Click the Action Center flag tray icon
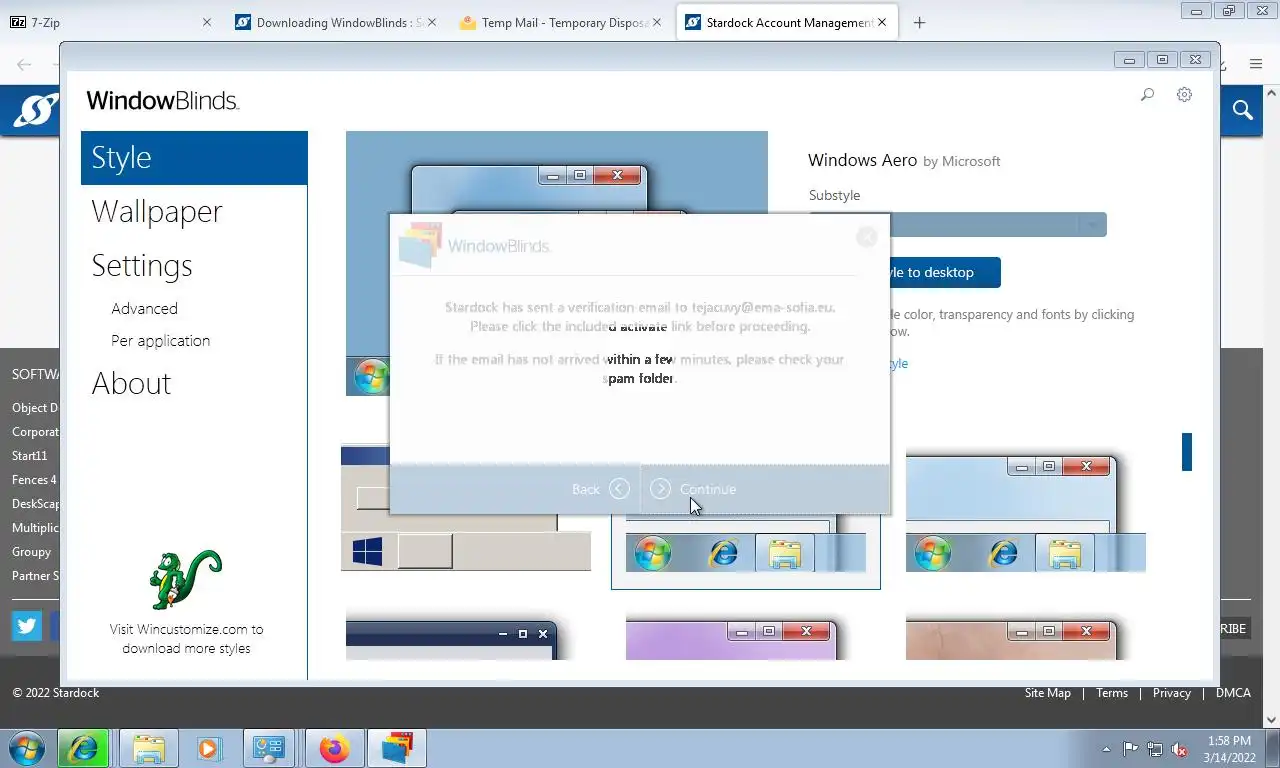1280x768 pixels. tap(1131, 749)
